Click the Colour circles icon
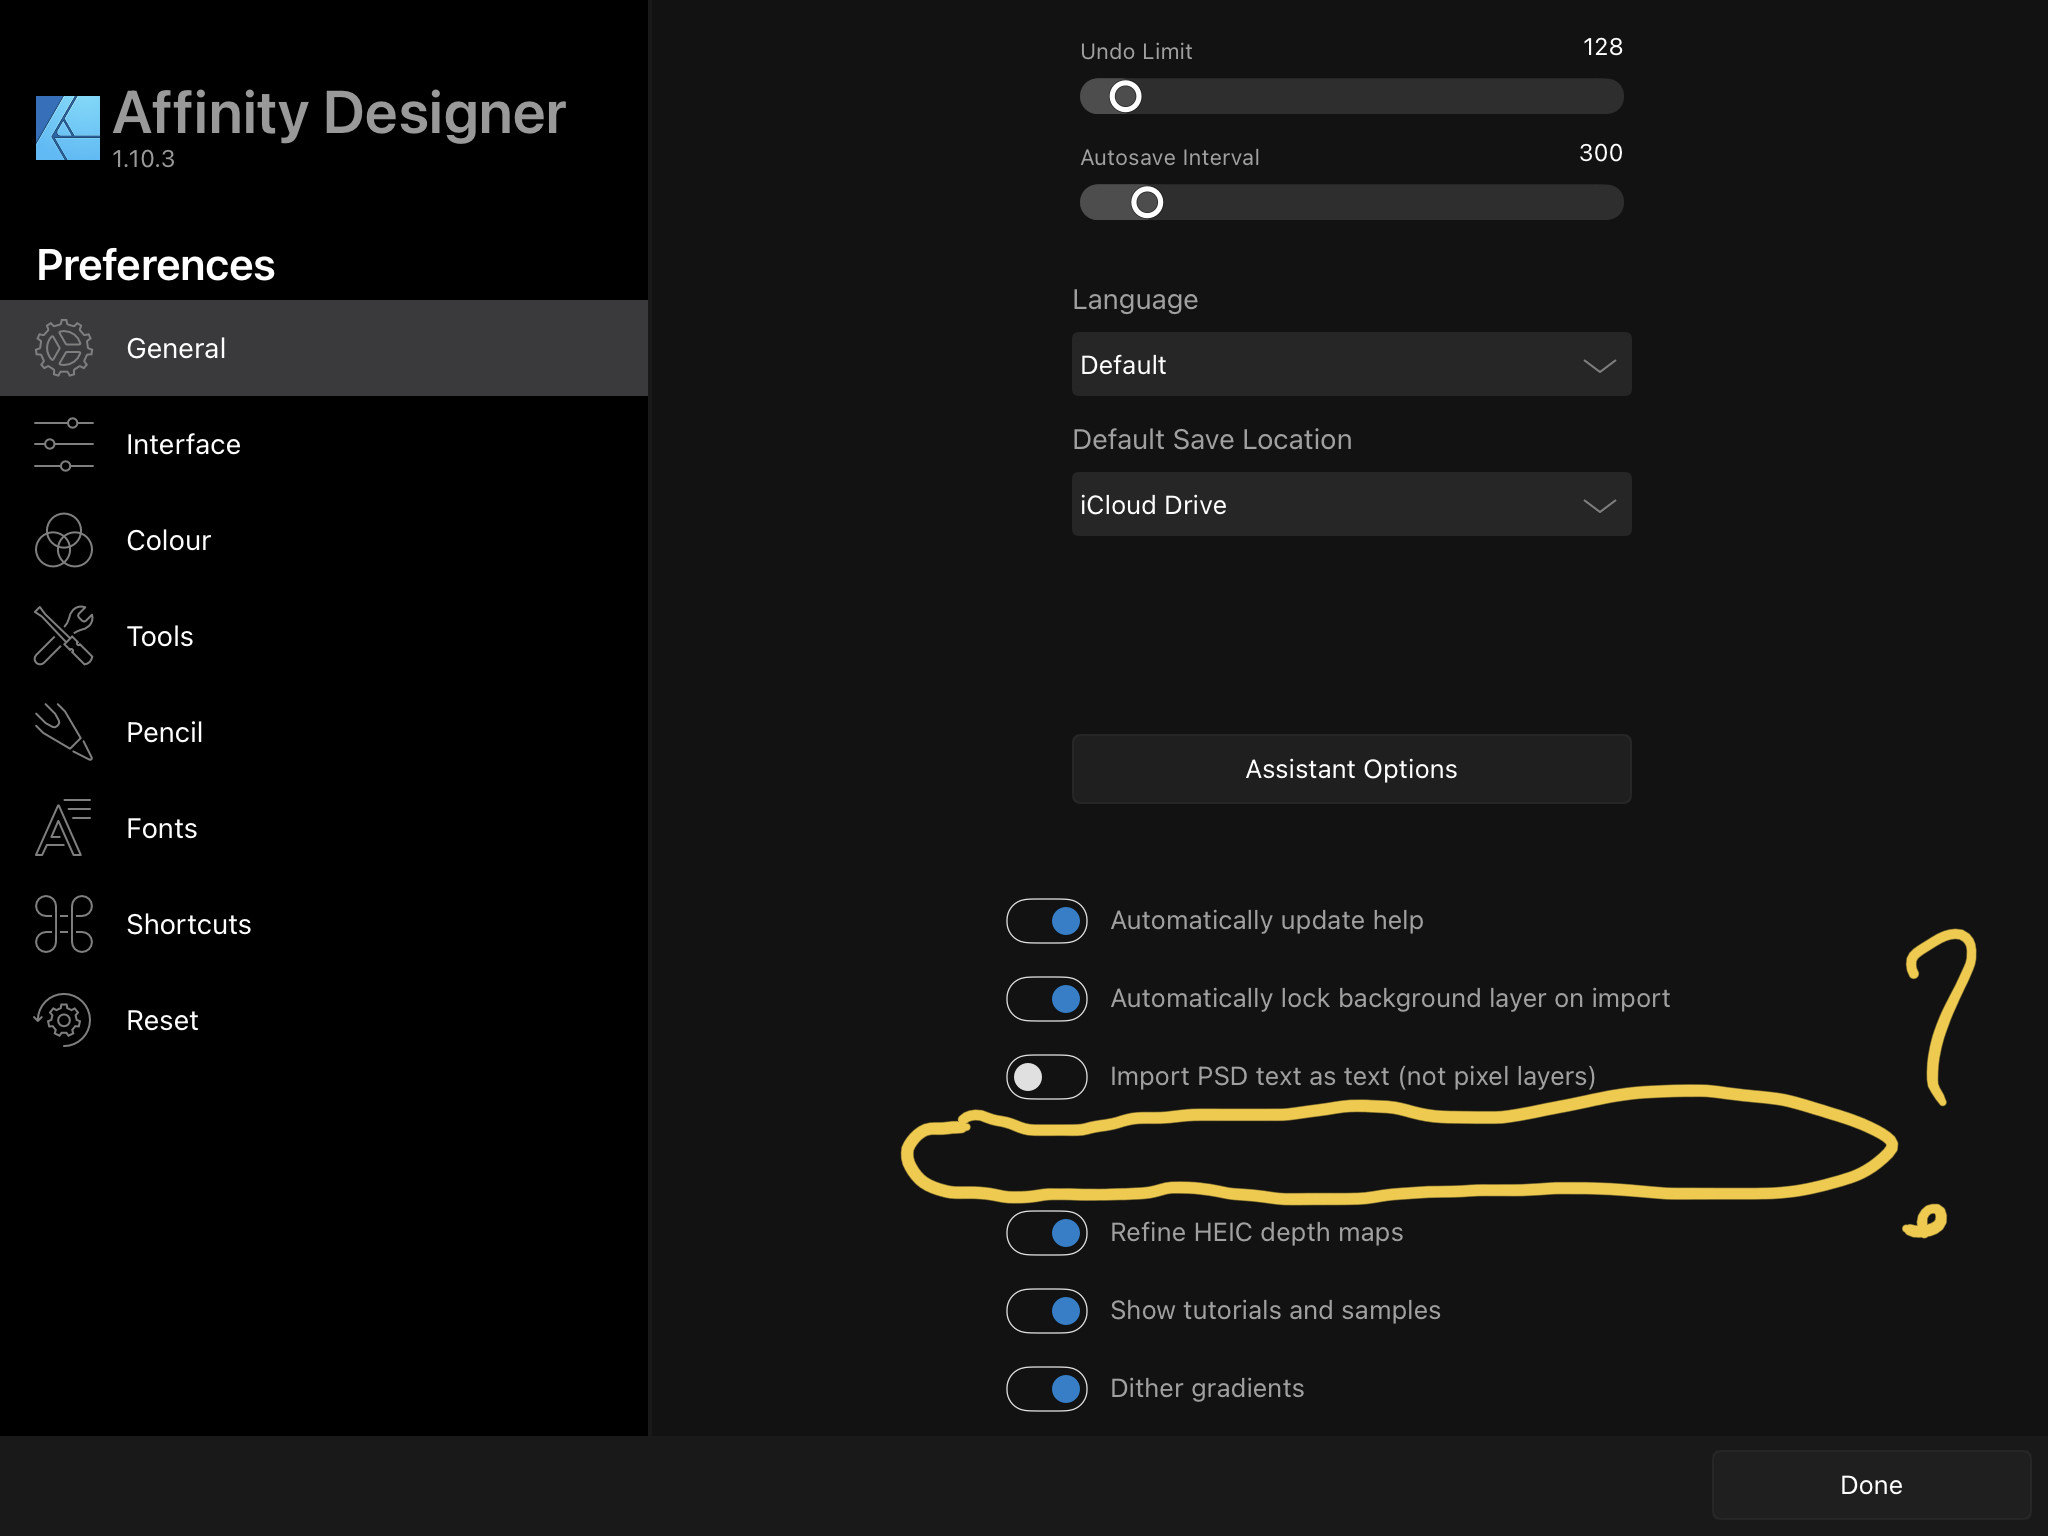This screenshot has width=2048, height=1536. click(64, 540)
